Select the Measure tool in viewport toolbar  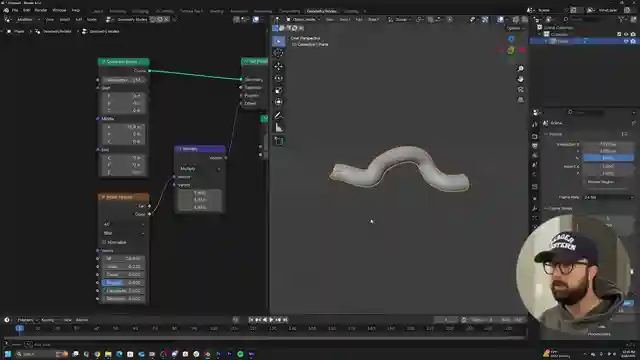[279, 128]
